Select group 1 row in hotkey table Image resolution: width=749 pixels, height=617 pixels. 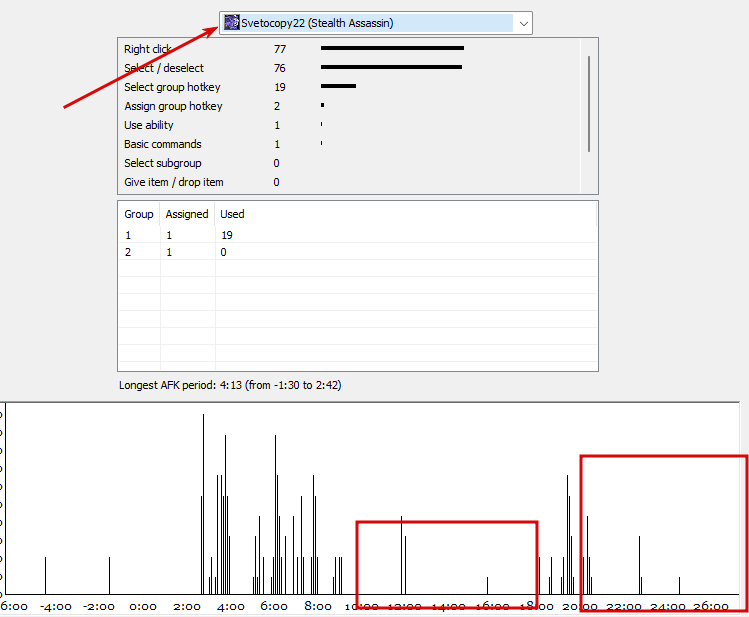[358, 235]
